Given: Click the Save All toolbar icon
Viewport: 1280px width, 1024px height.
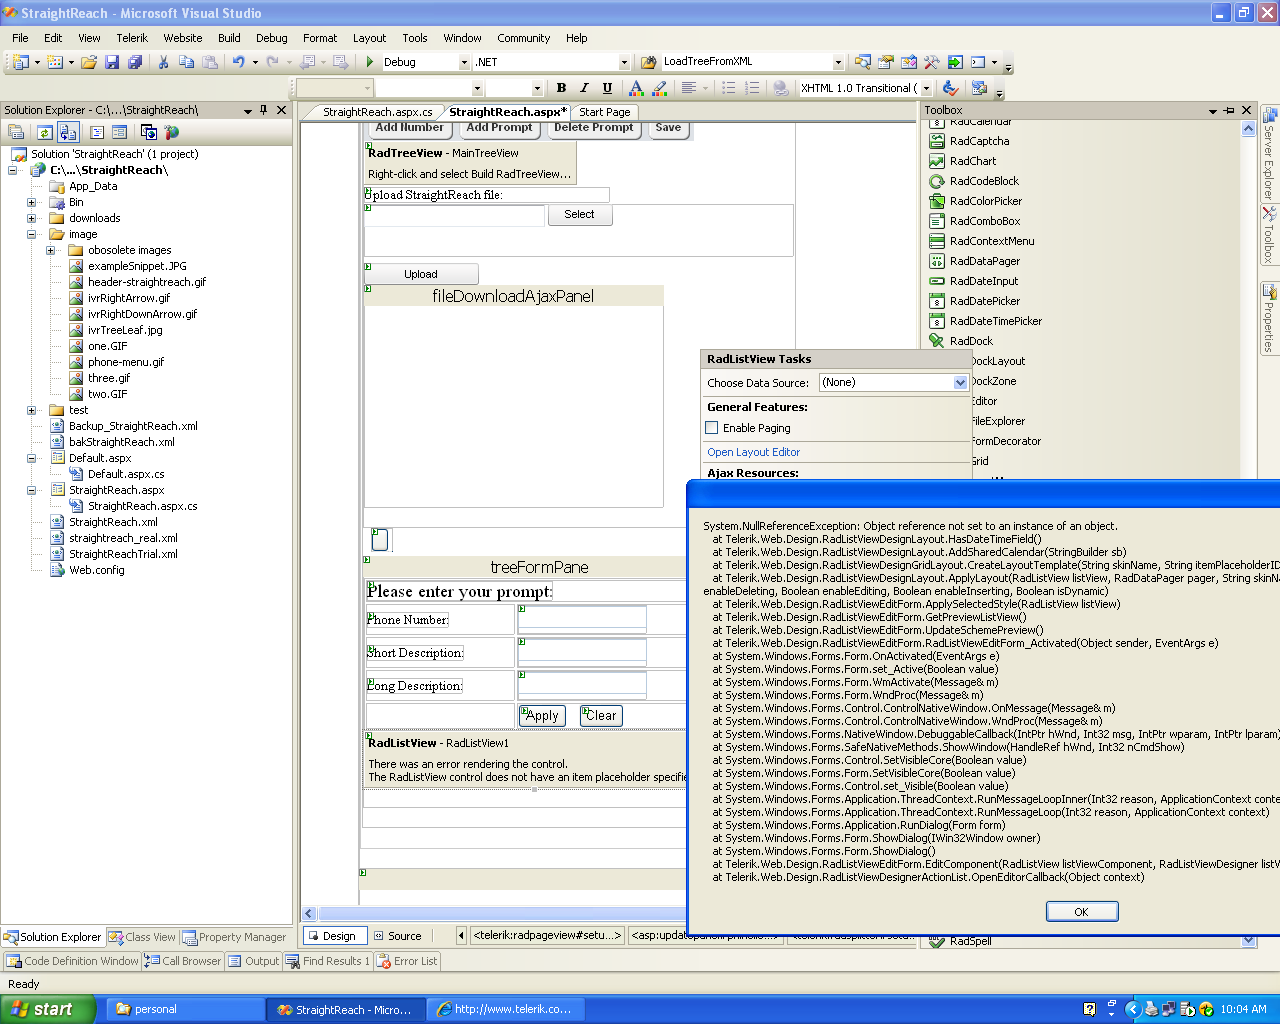Looking at the screenshot, I should (133, 62).
